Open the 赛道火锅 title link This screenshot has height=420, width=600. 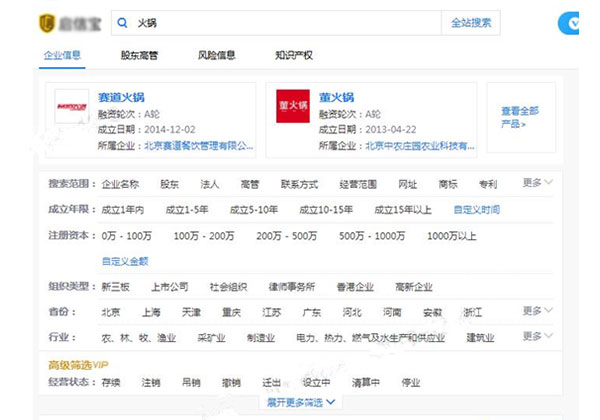pyautogui.click(x=121, y=97)
